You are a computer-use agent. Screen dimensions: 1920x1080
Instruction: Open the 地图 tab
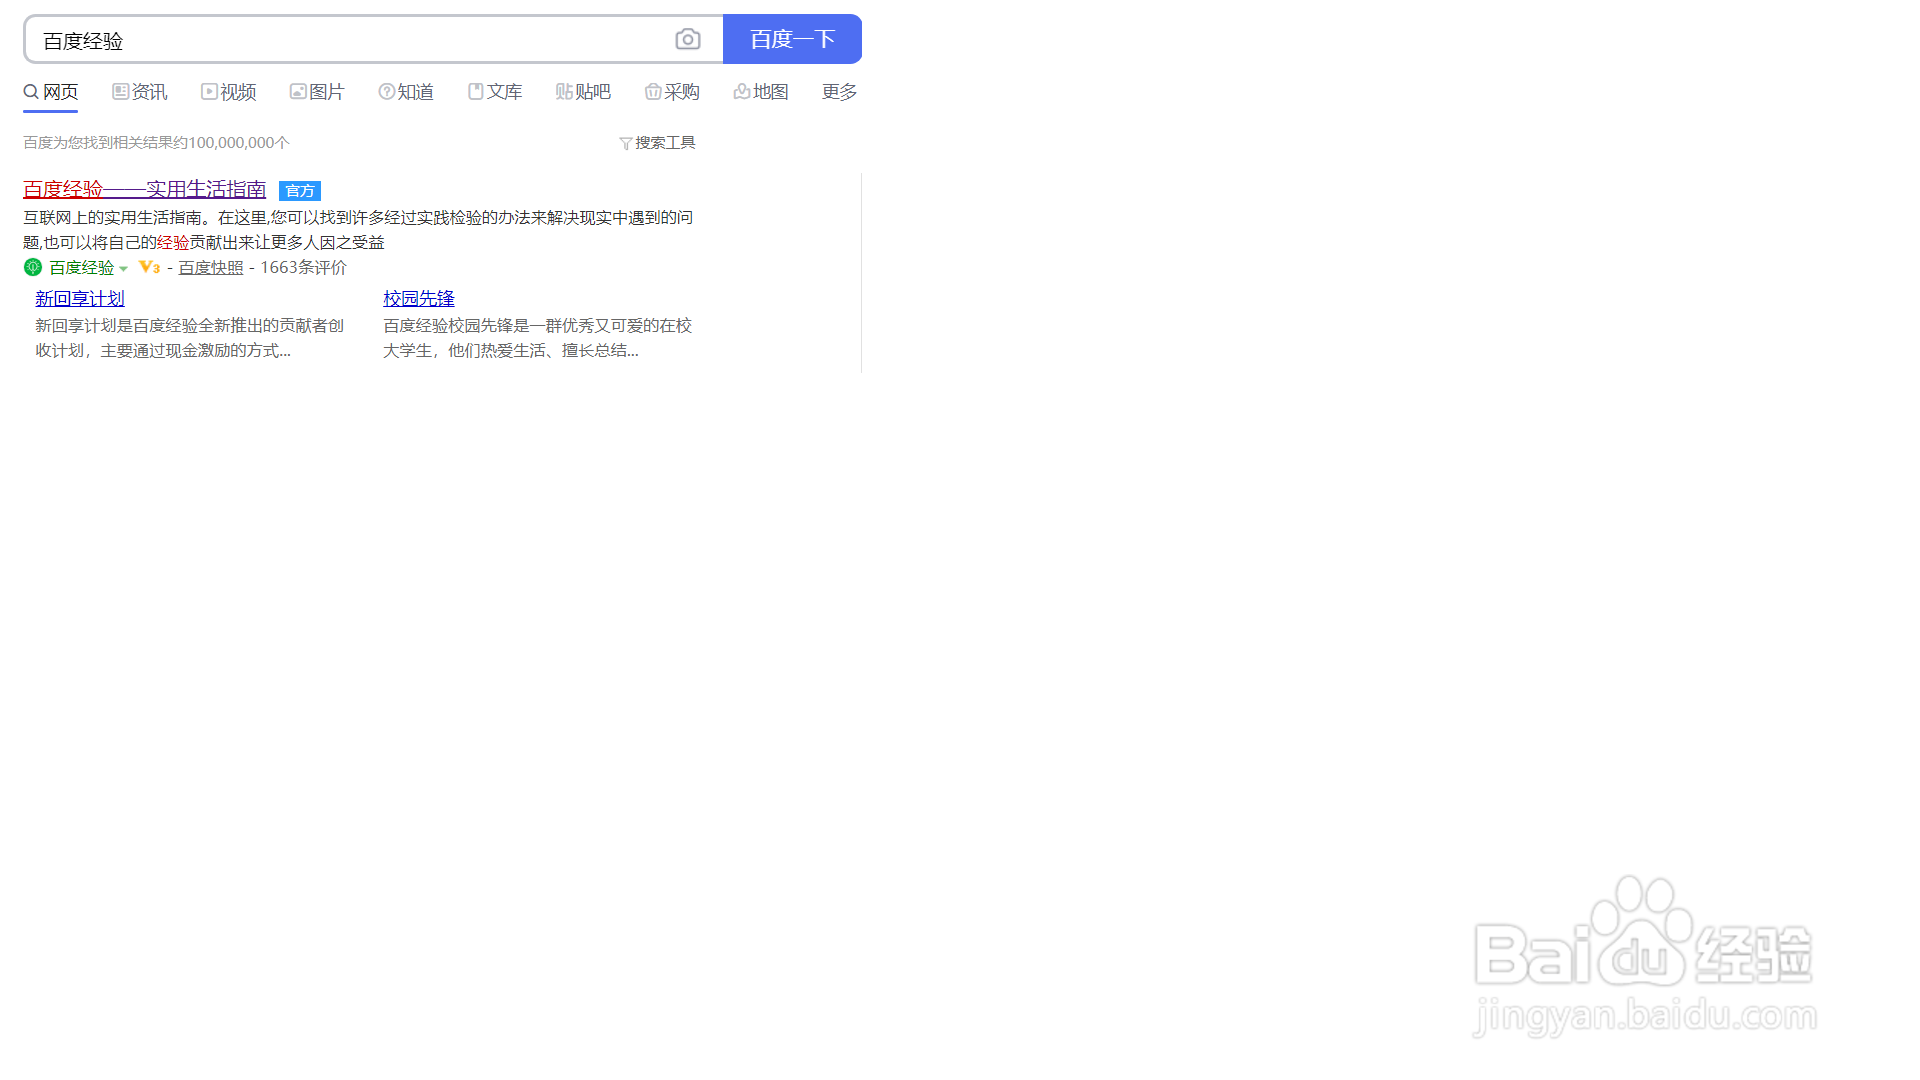[761, 92]
